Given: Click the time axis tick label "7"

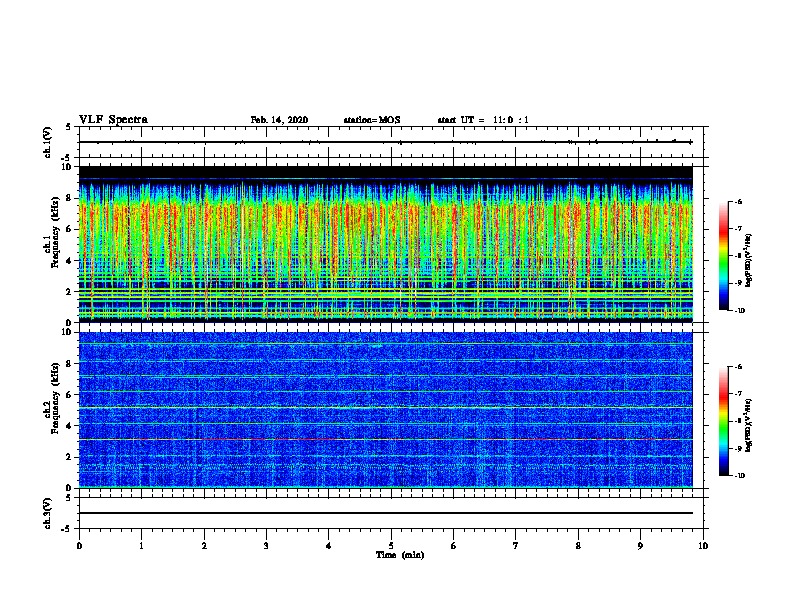Looking at the screenshot, I should (516, 545).
